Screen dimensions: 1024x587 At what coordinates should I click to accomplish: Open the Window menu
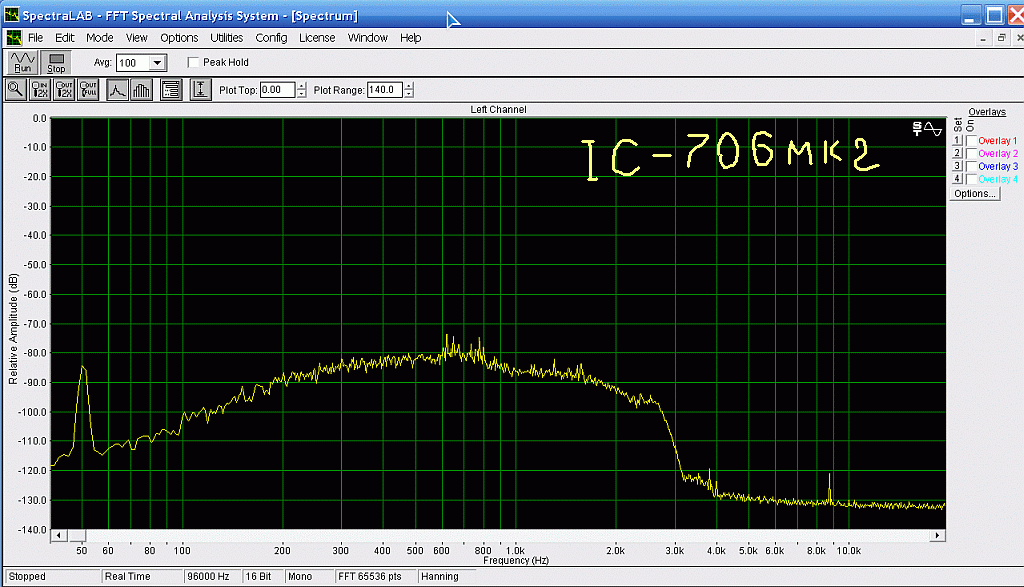[x=368, y=38]
